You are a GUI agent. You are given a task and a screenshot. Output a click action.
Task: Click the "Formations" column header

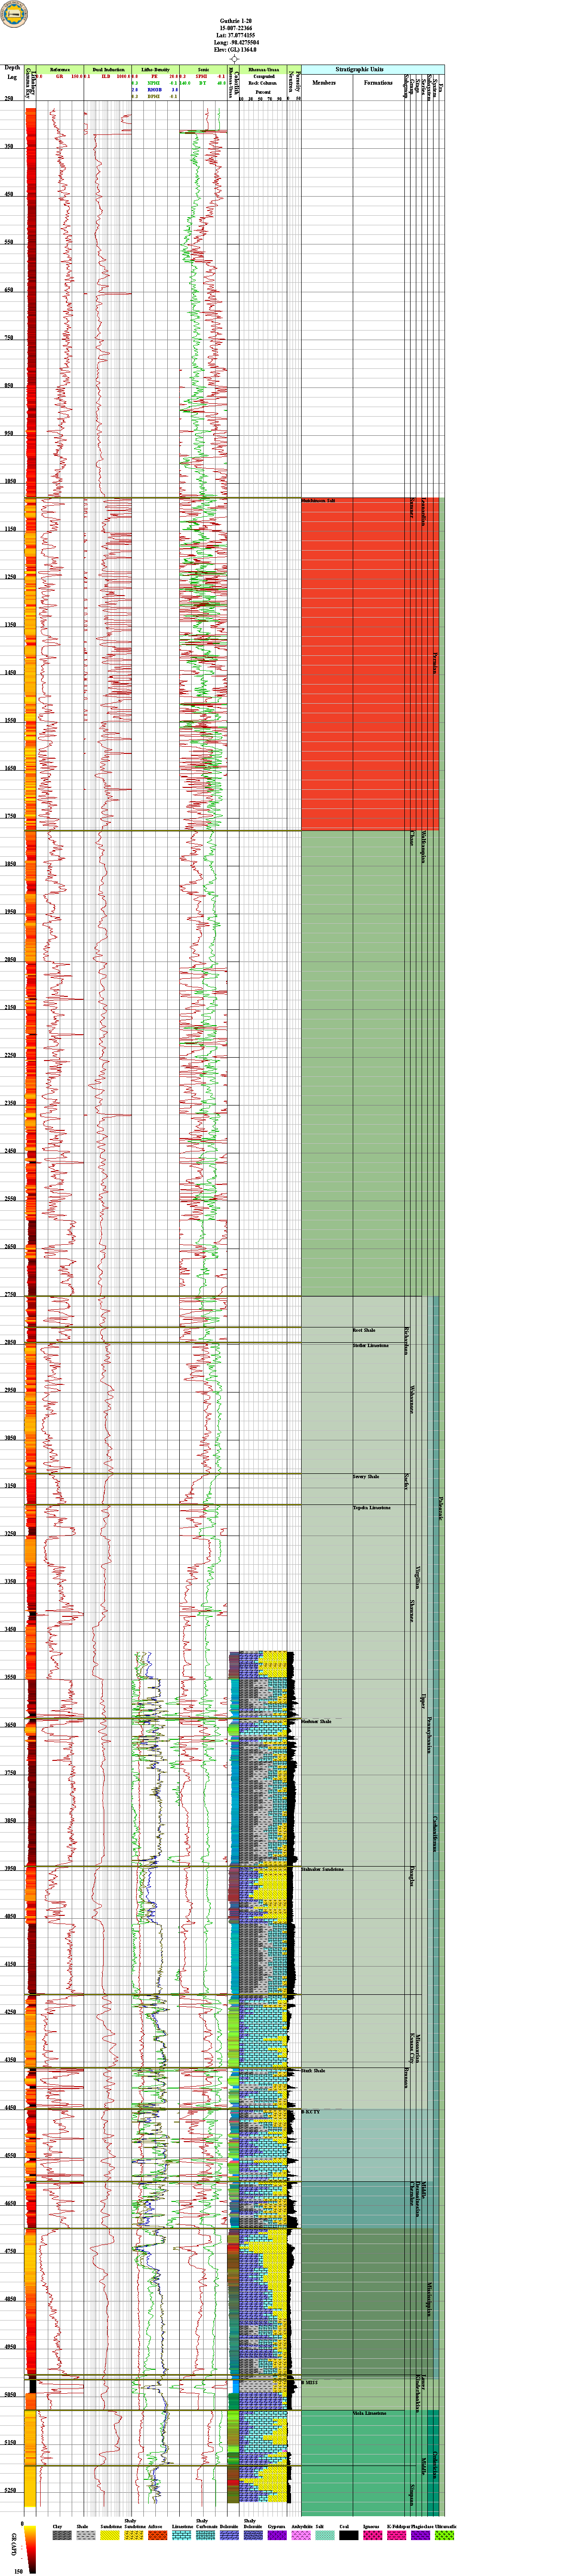coord(378,83)
